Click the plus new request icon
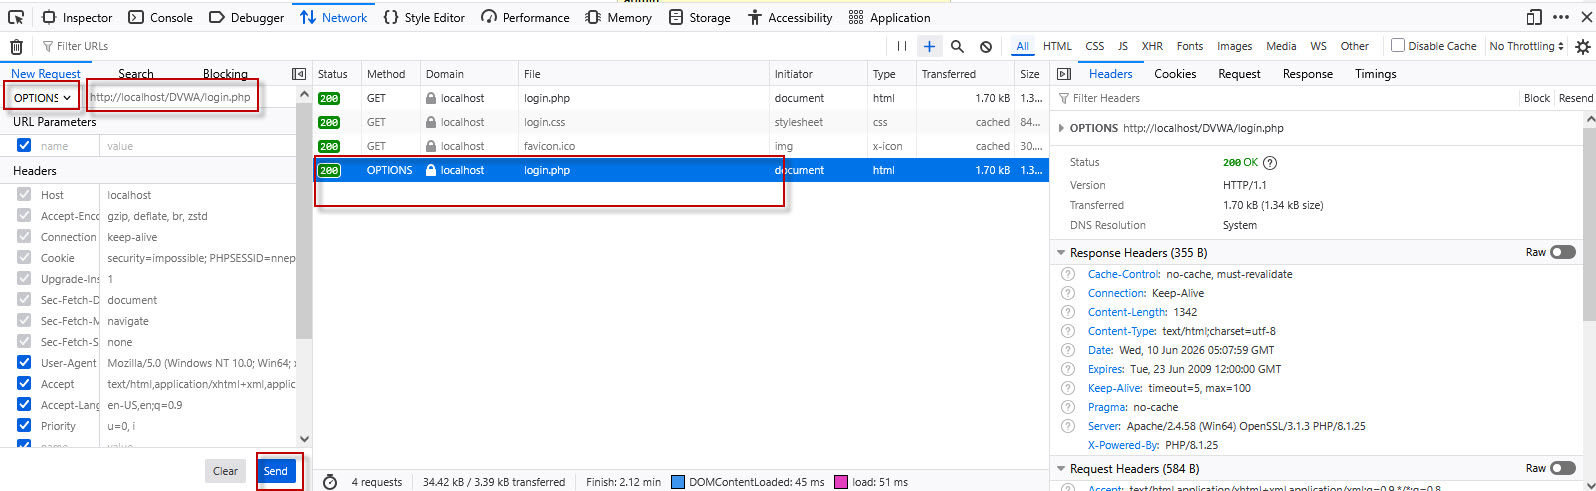Viewport: 1596px width, 491px height. (x=929, y=46)
